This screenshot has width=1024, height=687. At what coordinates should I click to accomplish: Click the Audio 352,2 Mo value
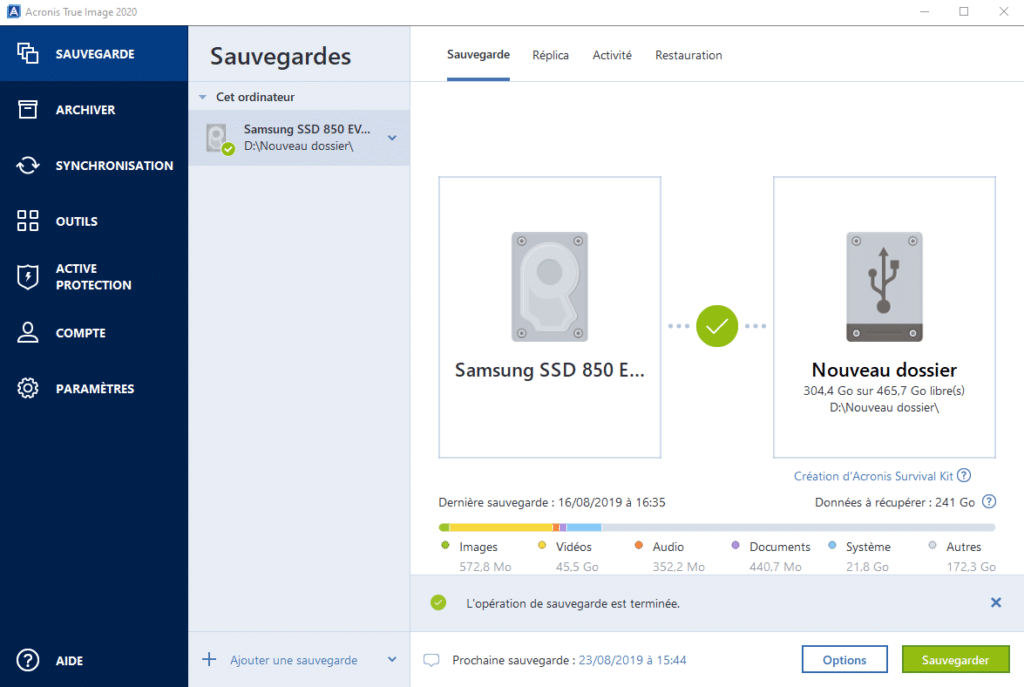[x=679, y=567]
